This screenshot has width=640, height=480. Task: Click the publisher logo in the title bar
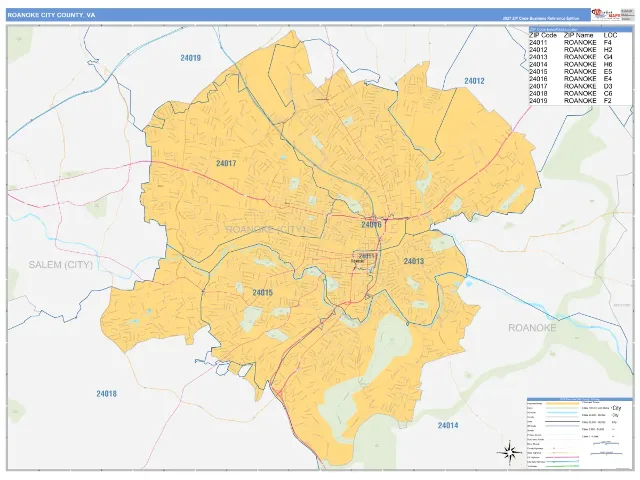[x=605, y=15]
